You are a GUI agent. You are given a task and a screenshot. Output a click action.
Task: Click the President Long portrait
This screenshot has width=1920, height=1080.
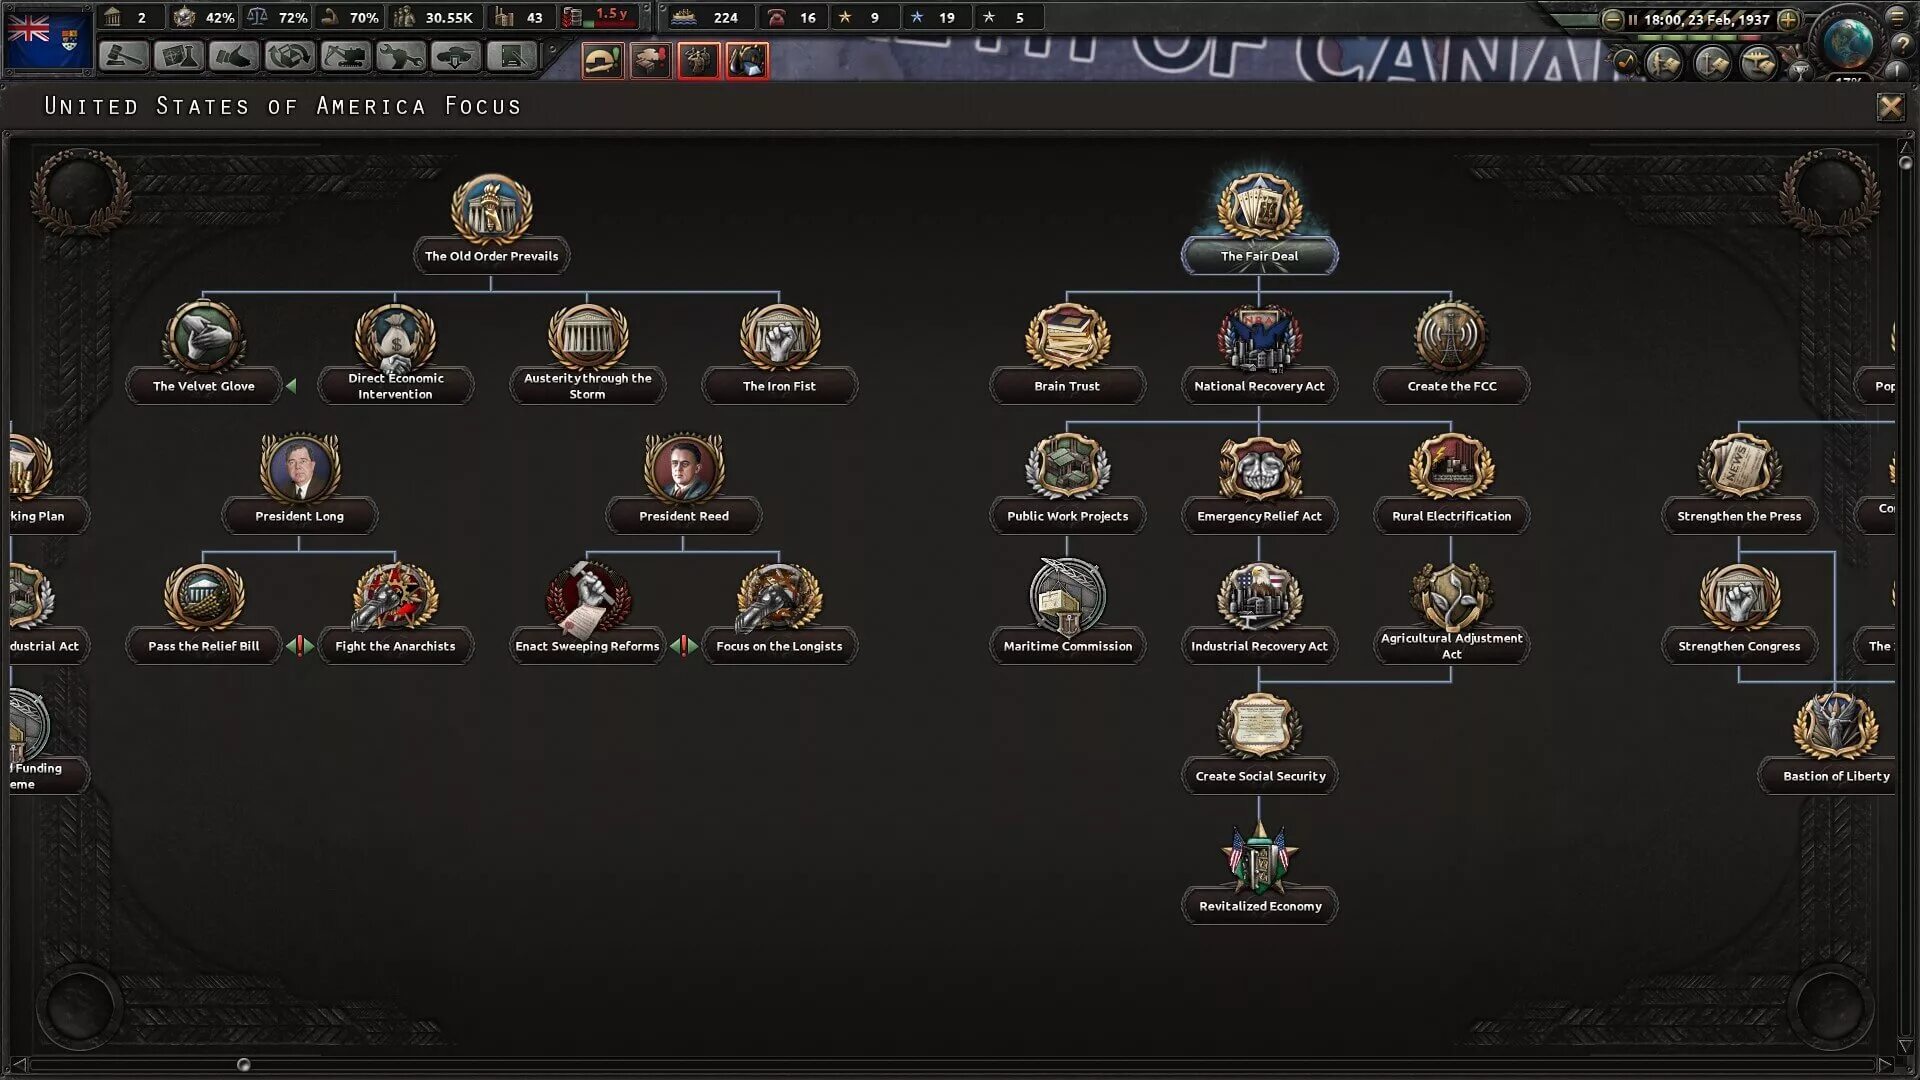(299, 467)
